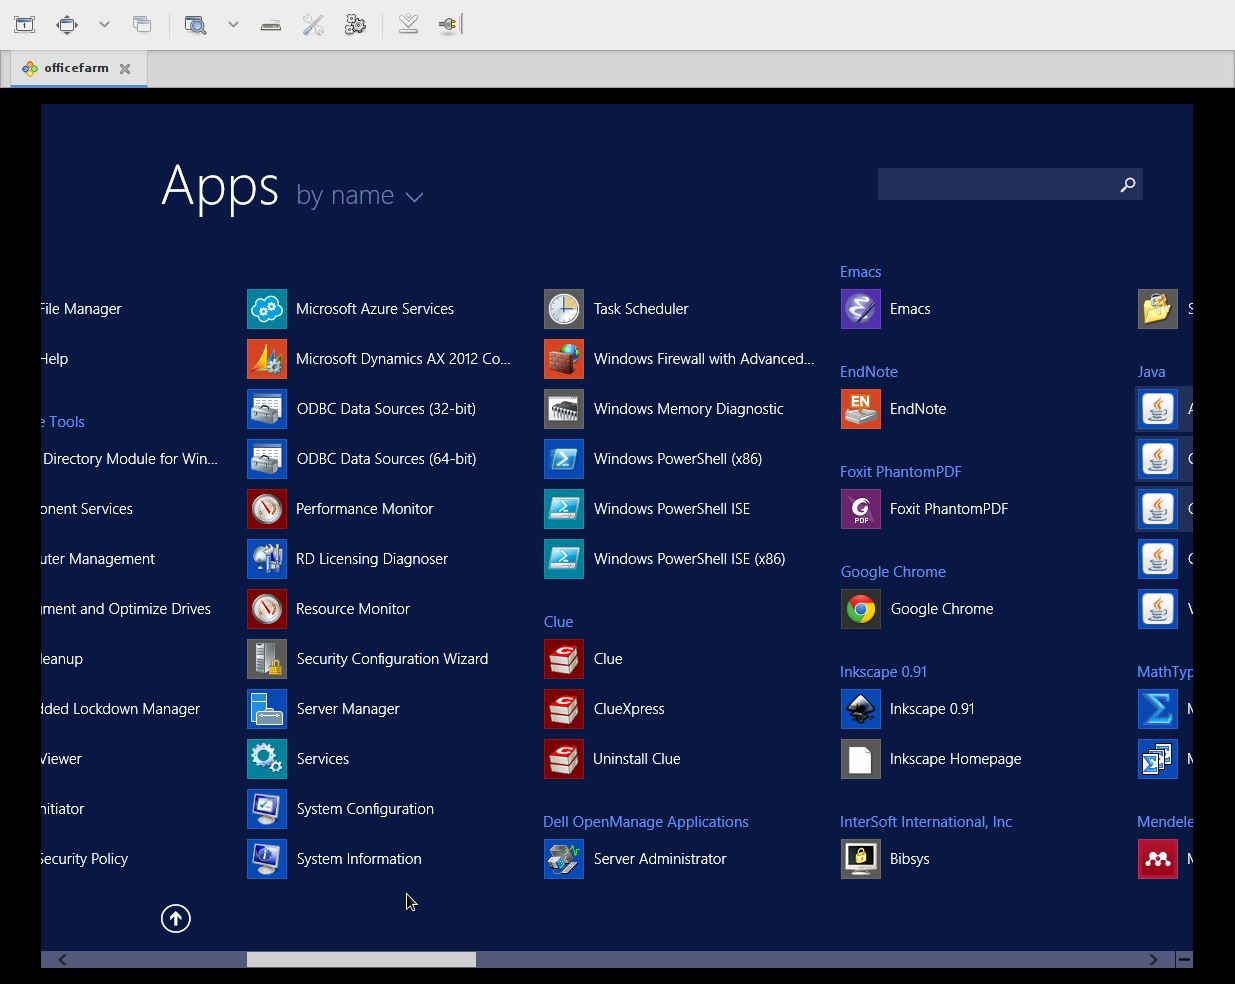
Task: Click the MathType sigma icon
Action: tap(1158, 709)
